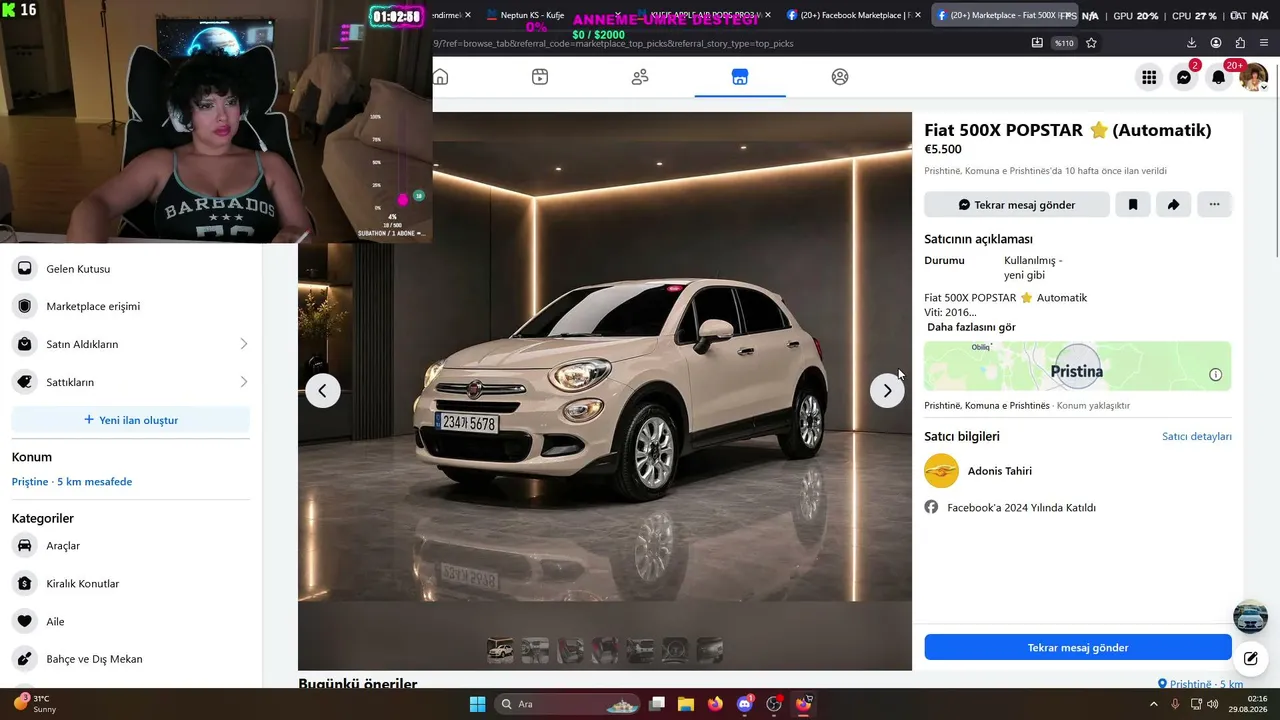Image resolution: width=1280 pixels, height=720 pixels.
Task: Open the browser downloads icon
Action: click(1191, 43)
